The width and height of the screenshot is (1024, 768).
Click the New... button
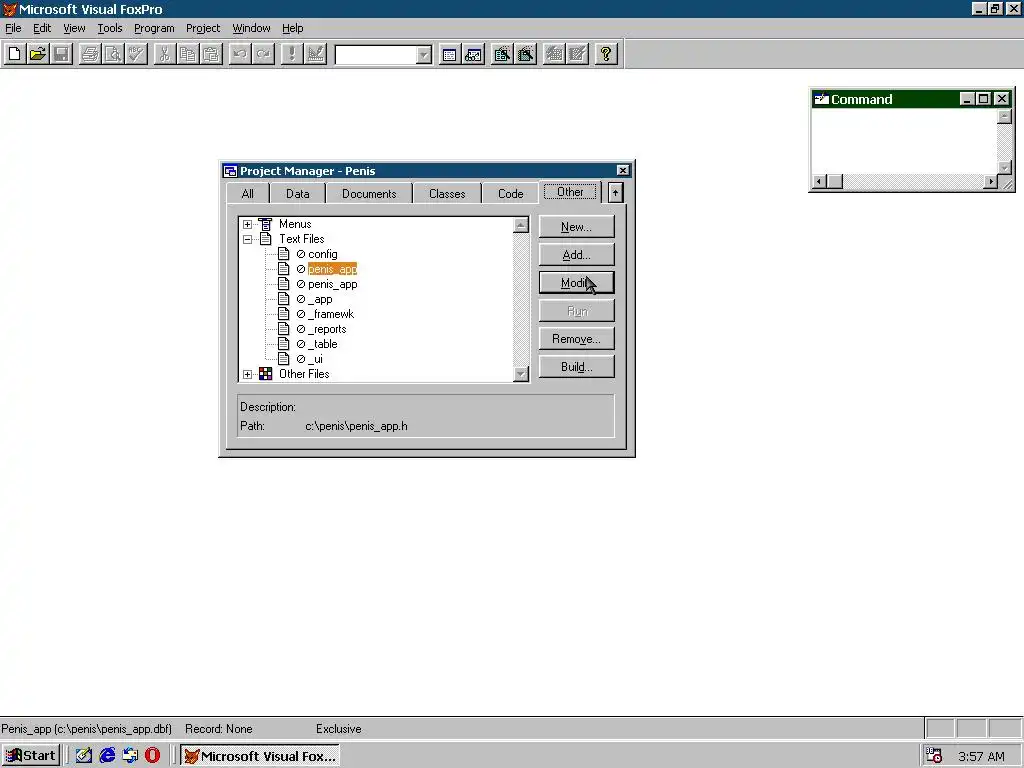(577, 227)
